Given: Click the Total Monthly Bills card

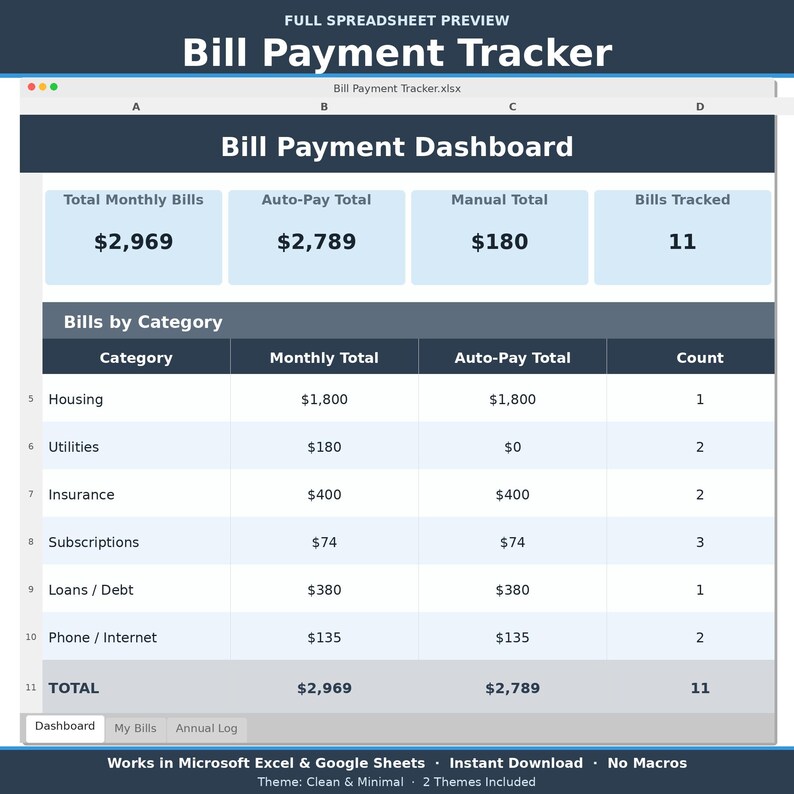Looking at the screenshot, I should pos(134,237).
